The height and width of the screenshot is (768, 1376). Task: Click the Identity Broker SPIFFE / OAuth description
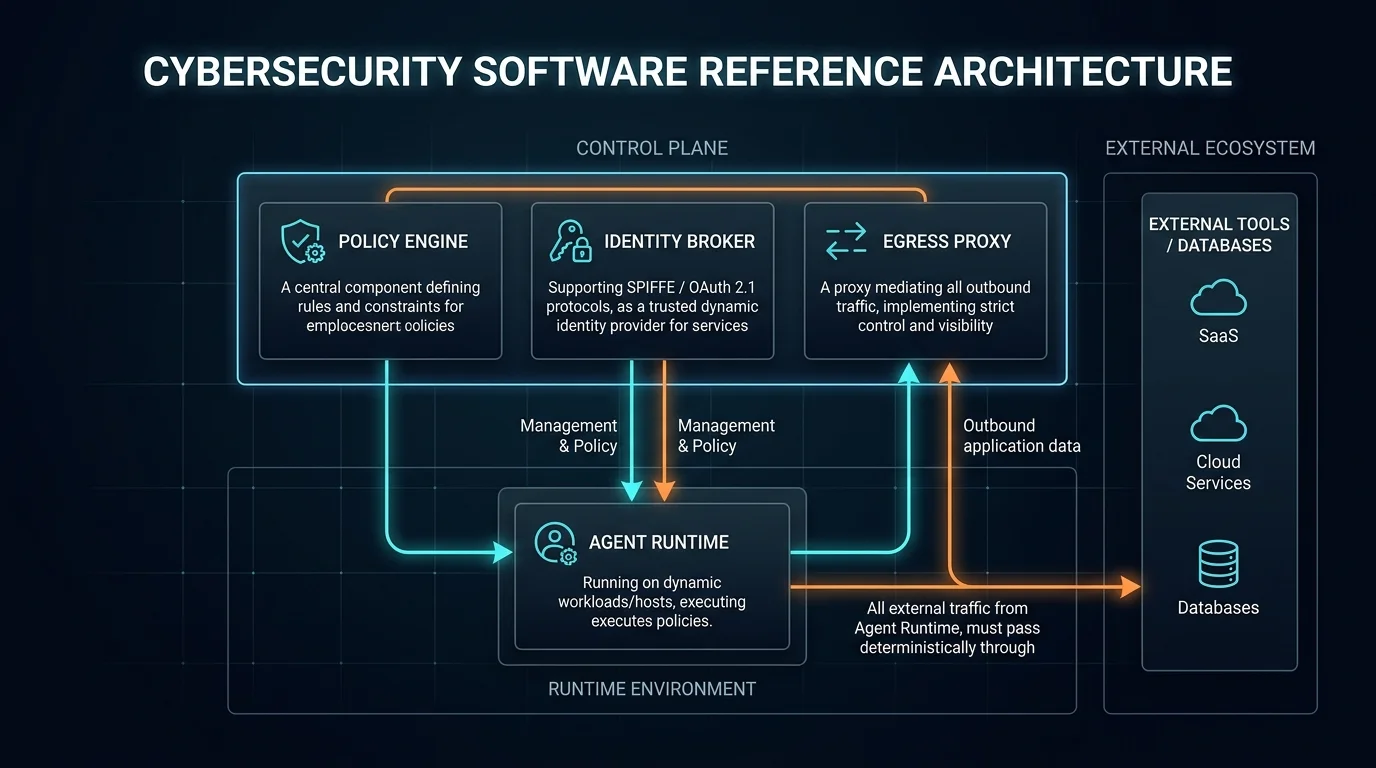pyautogui.click(x=652, y=306)
